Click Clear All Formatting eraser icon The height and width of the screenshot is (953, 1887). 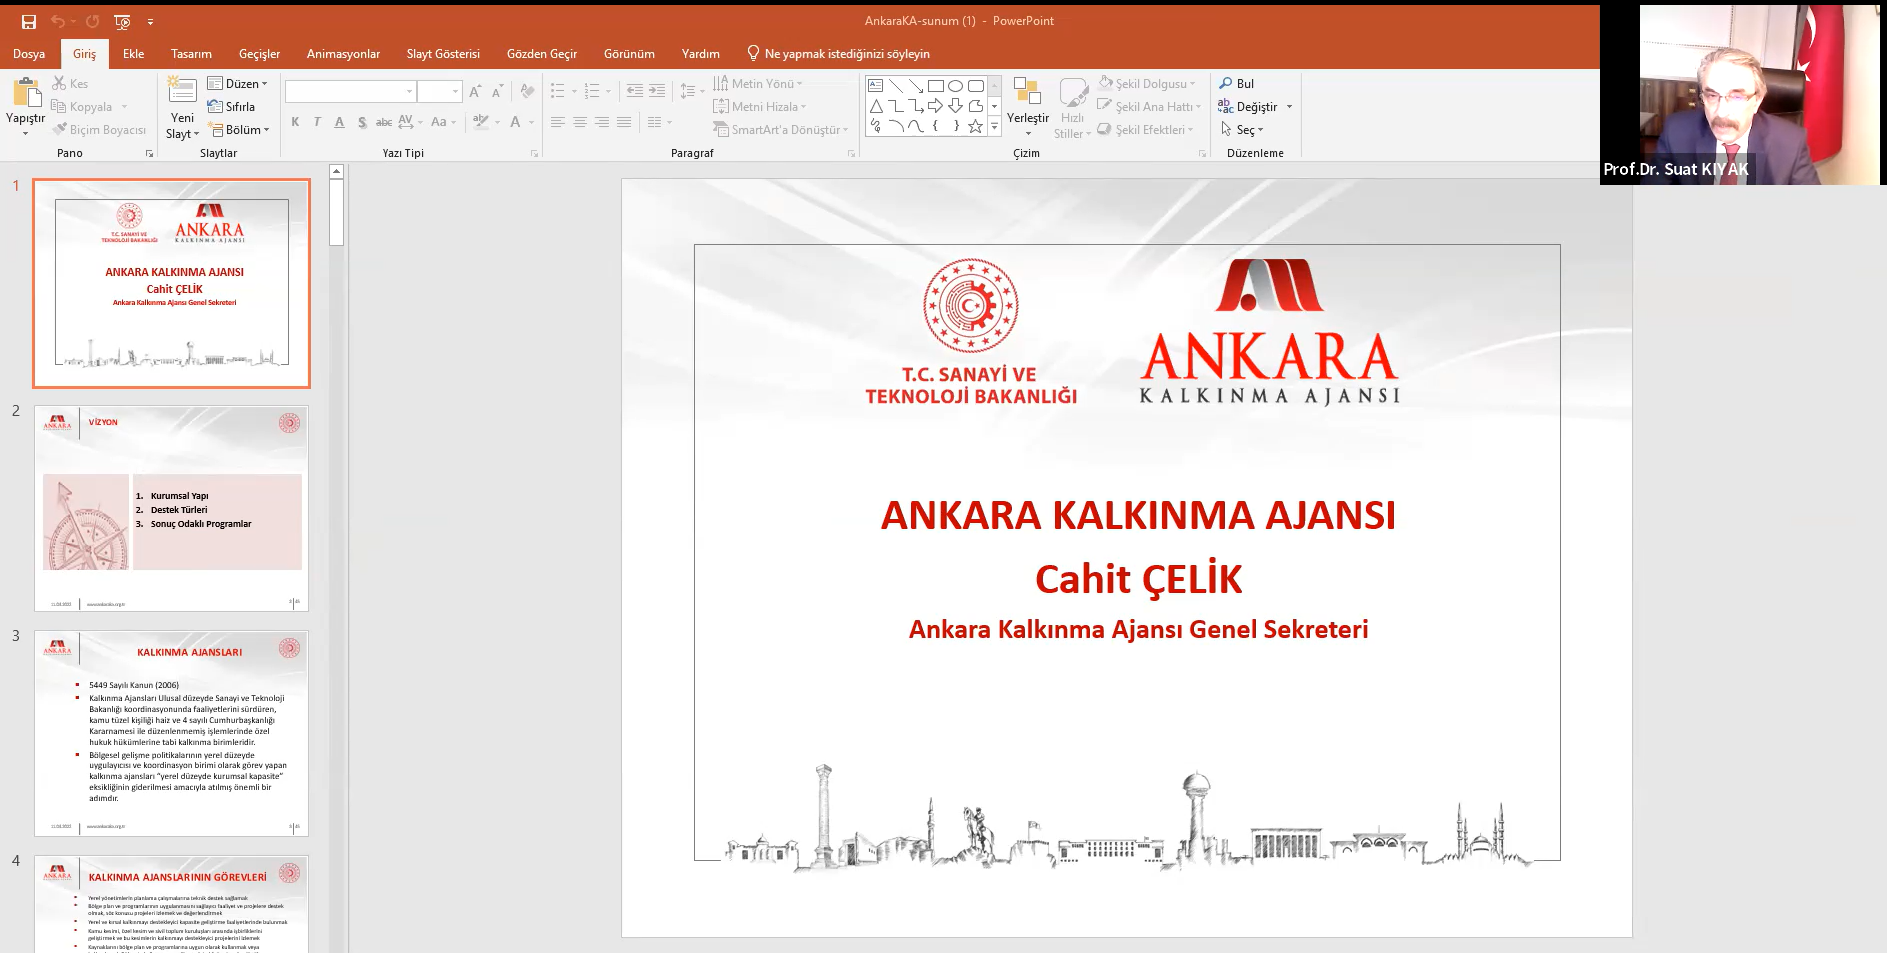click(x=527, y=91)
